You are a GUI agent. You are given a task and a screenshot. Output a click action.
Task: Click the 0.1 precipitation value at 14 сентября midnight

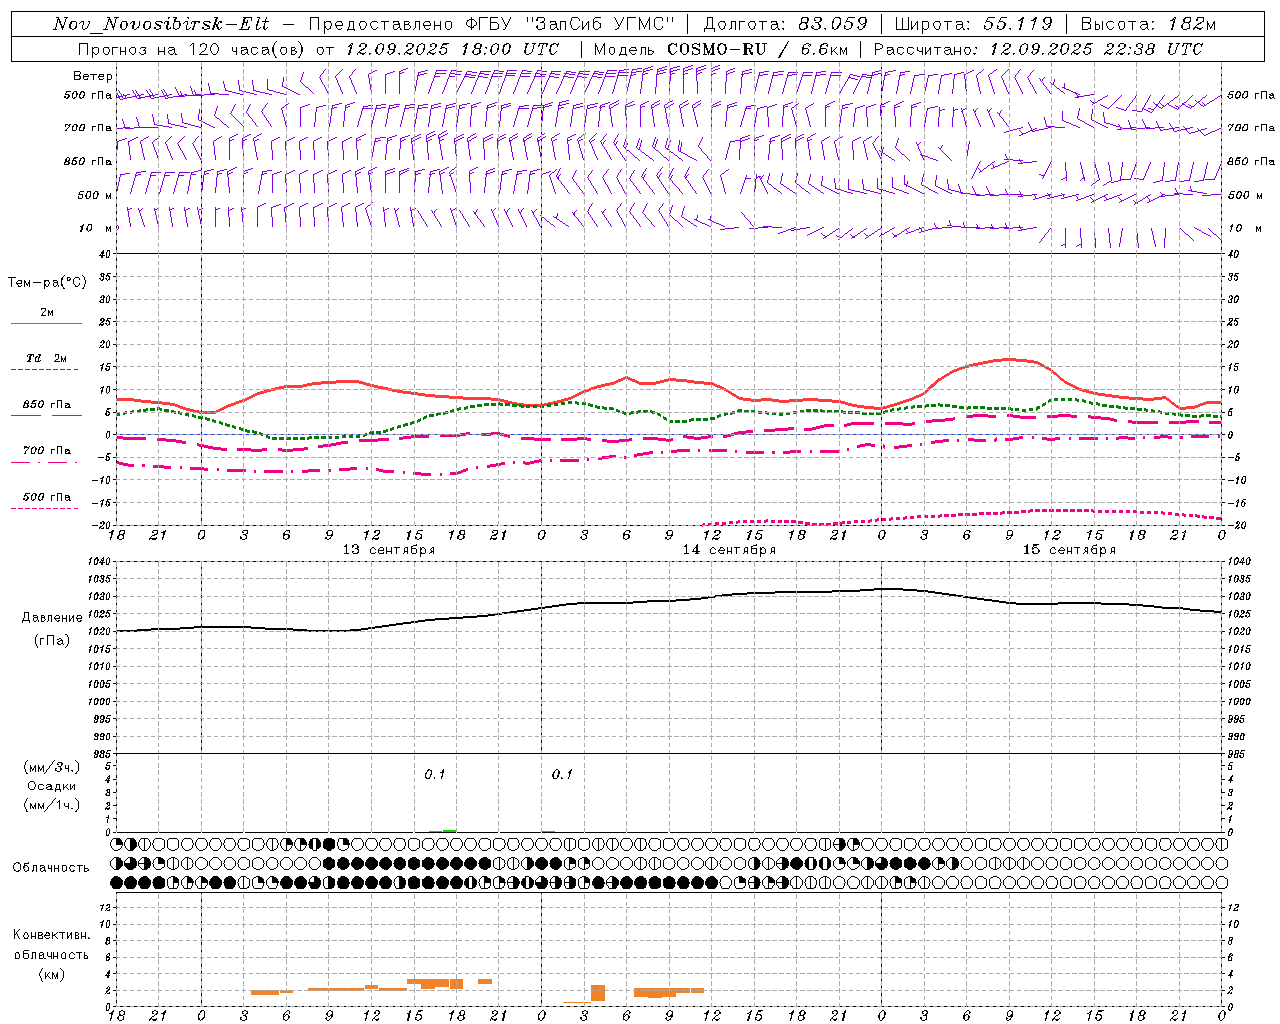[x=562, y=775]
